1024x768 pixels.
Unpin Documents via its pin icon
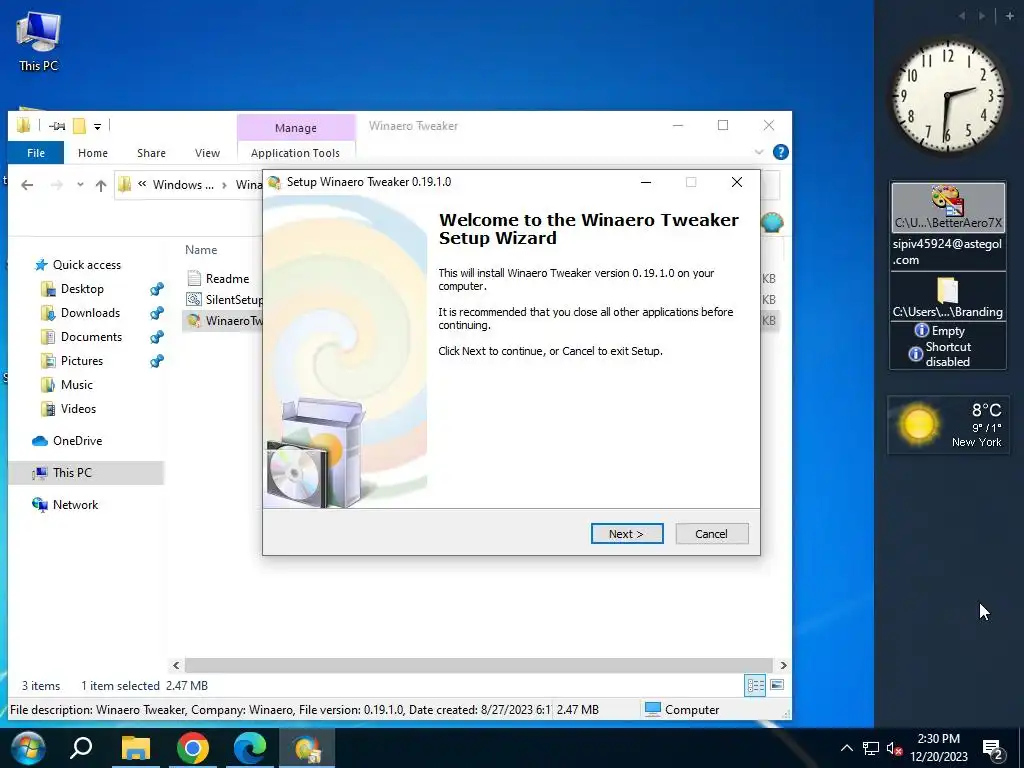(x=157, y=337)
